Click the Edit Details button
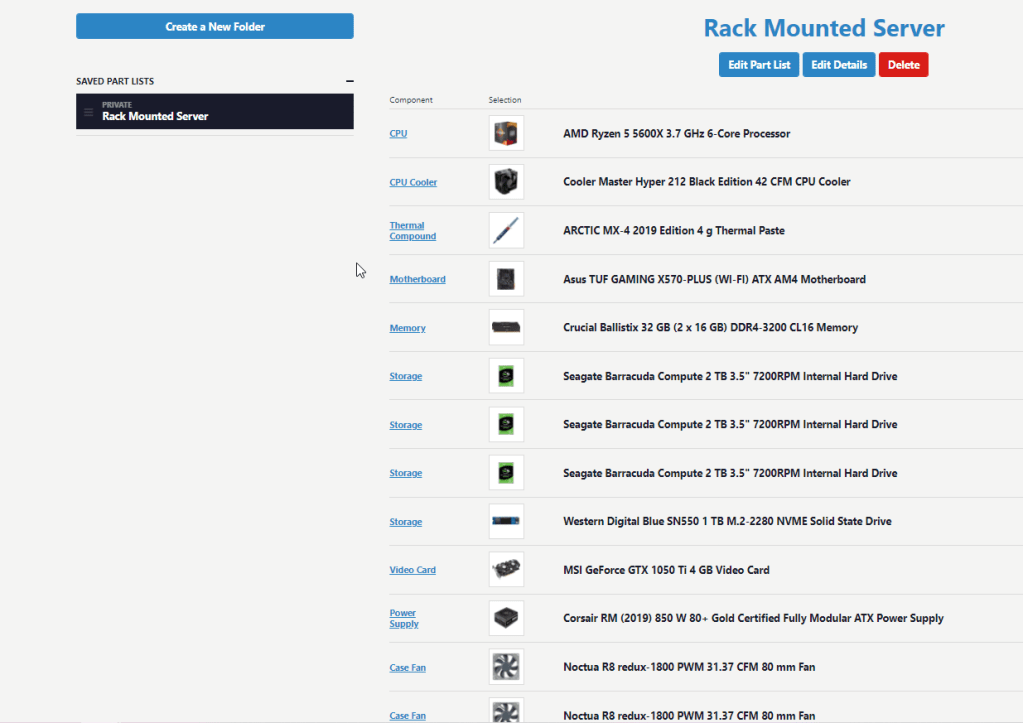 (x=838, y=65)
